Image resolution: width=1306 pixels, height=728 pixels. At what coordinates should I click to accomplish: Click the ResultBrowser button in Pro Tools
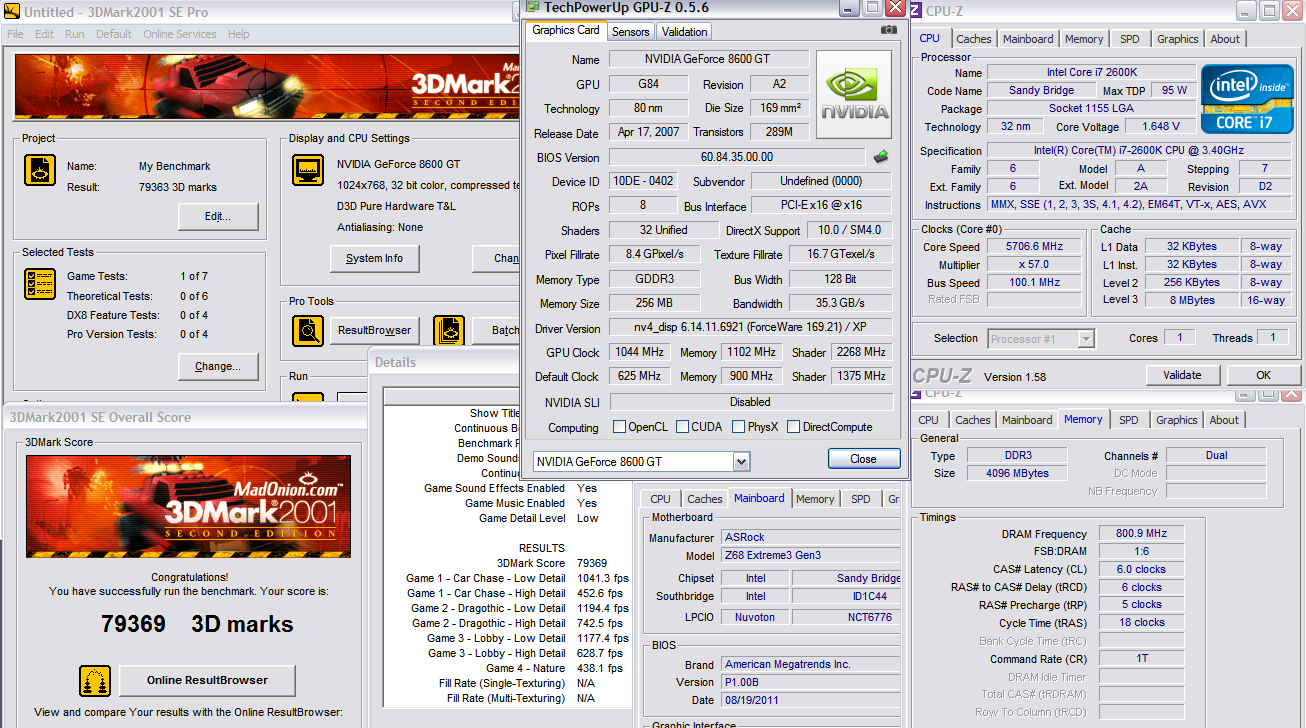coord(375,330)
